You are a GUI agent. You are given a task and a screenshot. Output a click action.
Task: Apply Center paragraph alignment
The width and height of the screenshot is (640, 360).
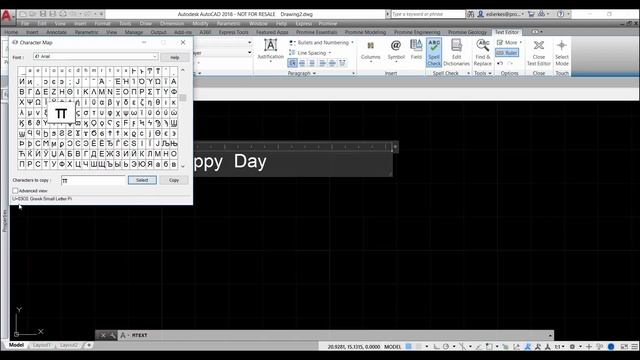point(312,63)
